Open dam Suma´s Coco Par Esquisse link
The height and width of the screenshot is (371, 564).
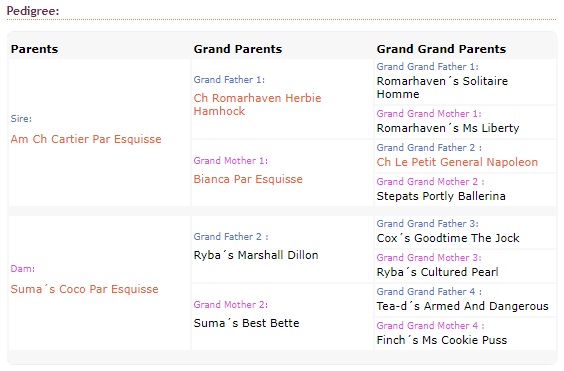point(85,289)
